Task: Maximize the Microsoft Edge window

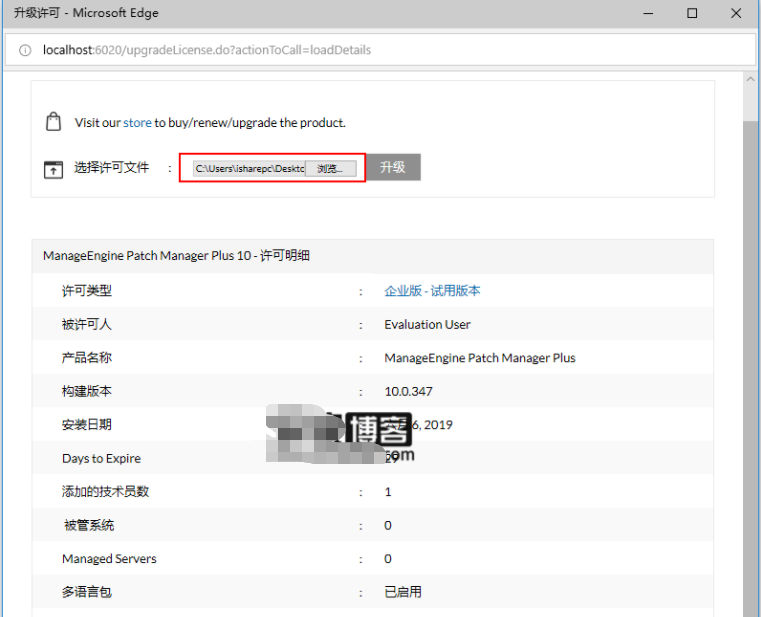Action: pos(693,13)
